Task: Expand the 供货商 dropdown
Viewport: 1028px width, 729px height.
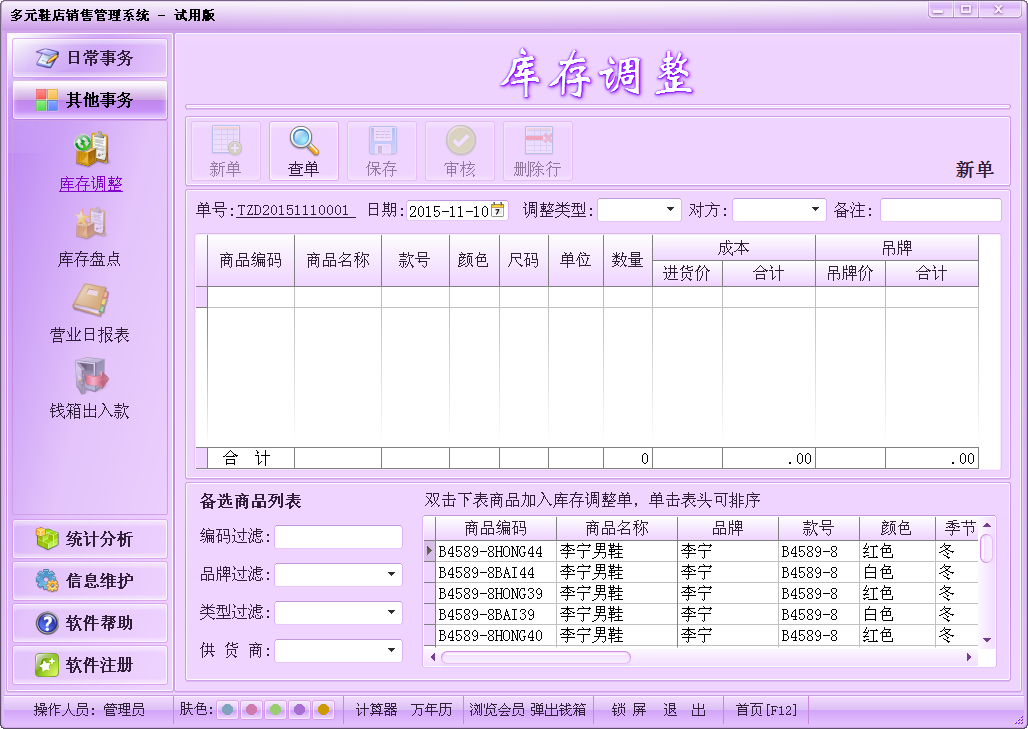Action: (x=391, y=650)
